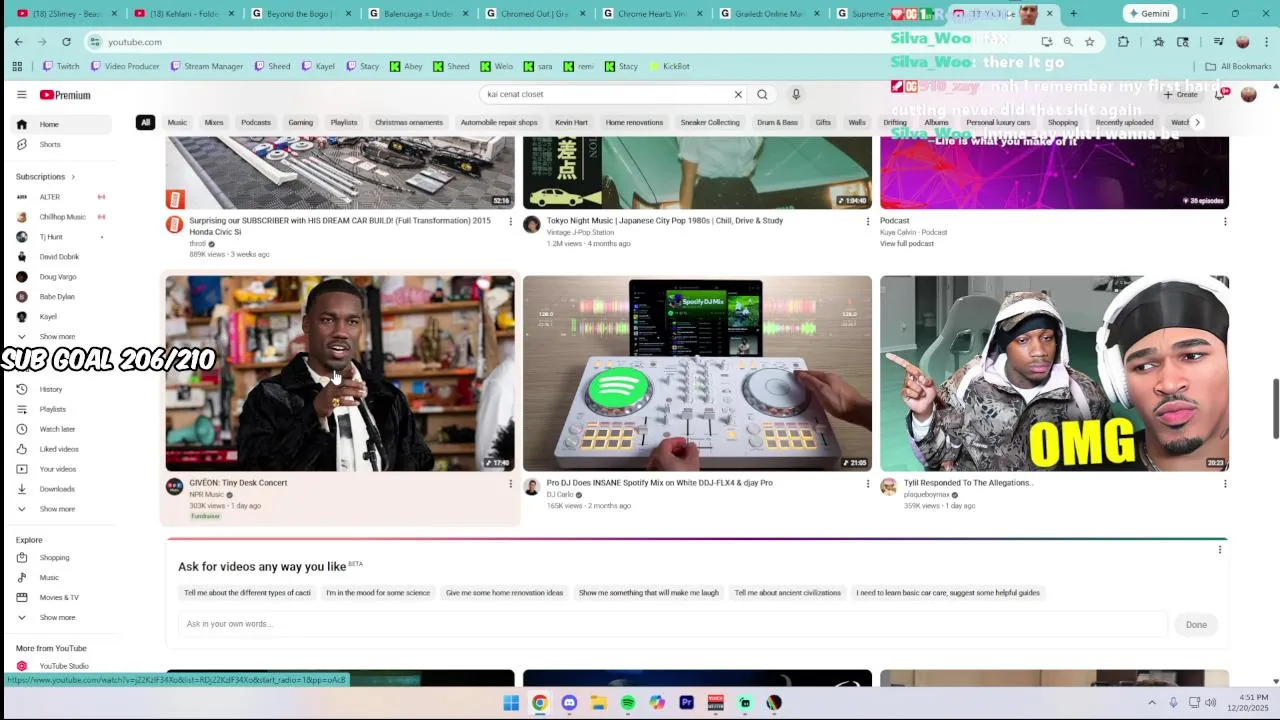Open options menu for the Podcast card
1280x720 pixels.
coord(1224,221)
